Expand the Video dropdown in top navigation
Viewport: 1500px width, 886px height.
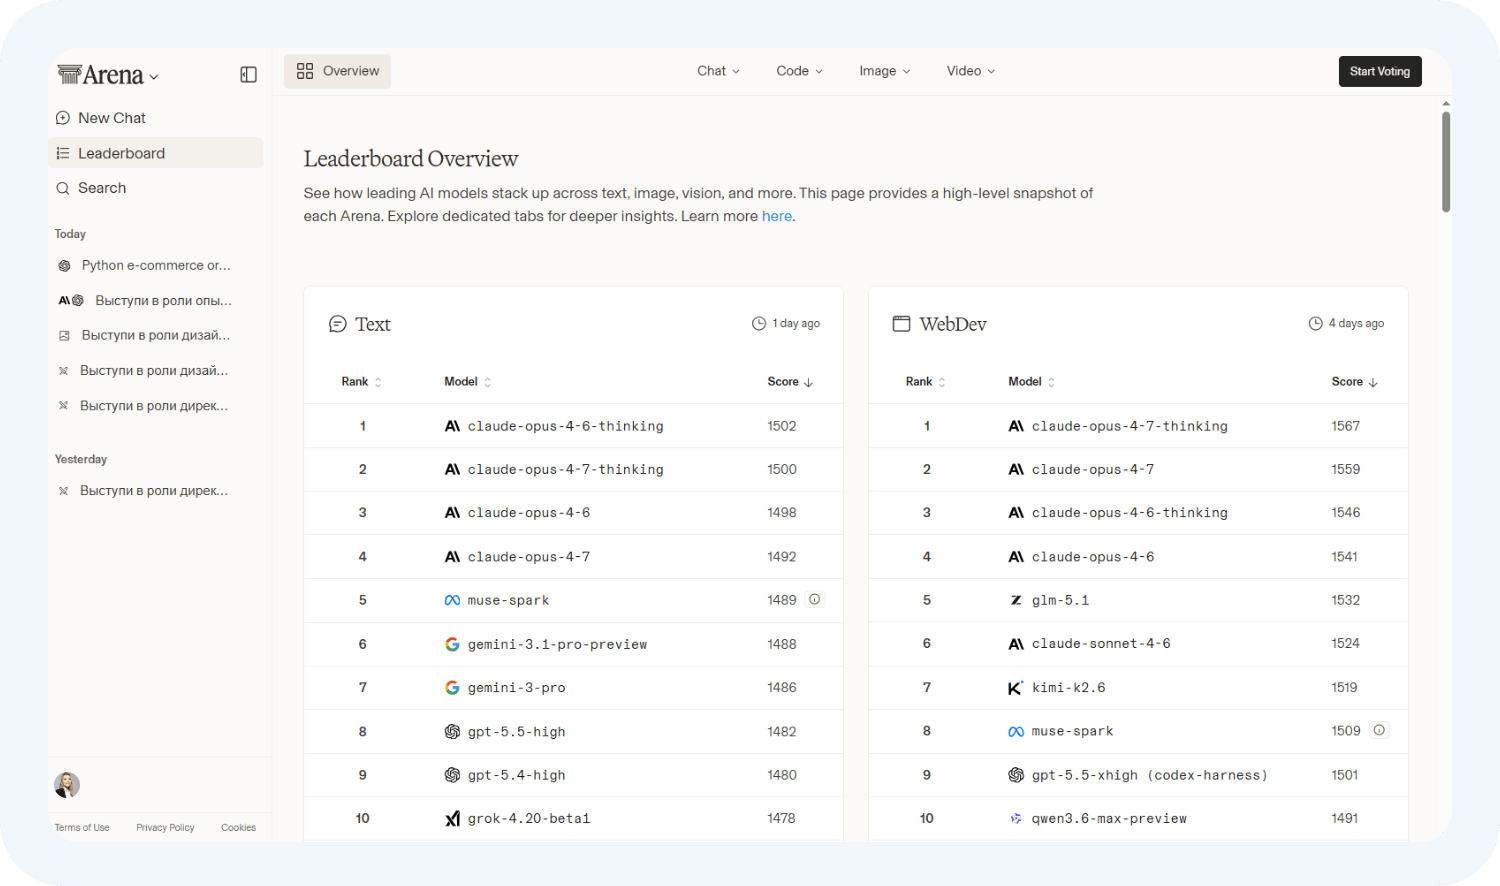[x=970, y=71]
